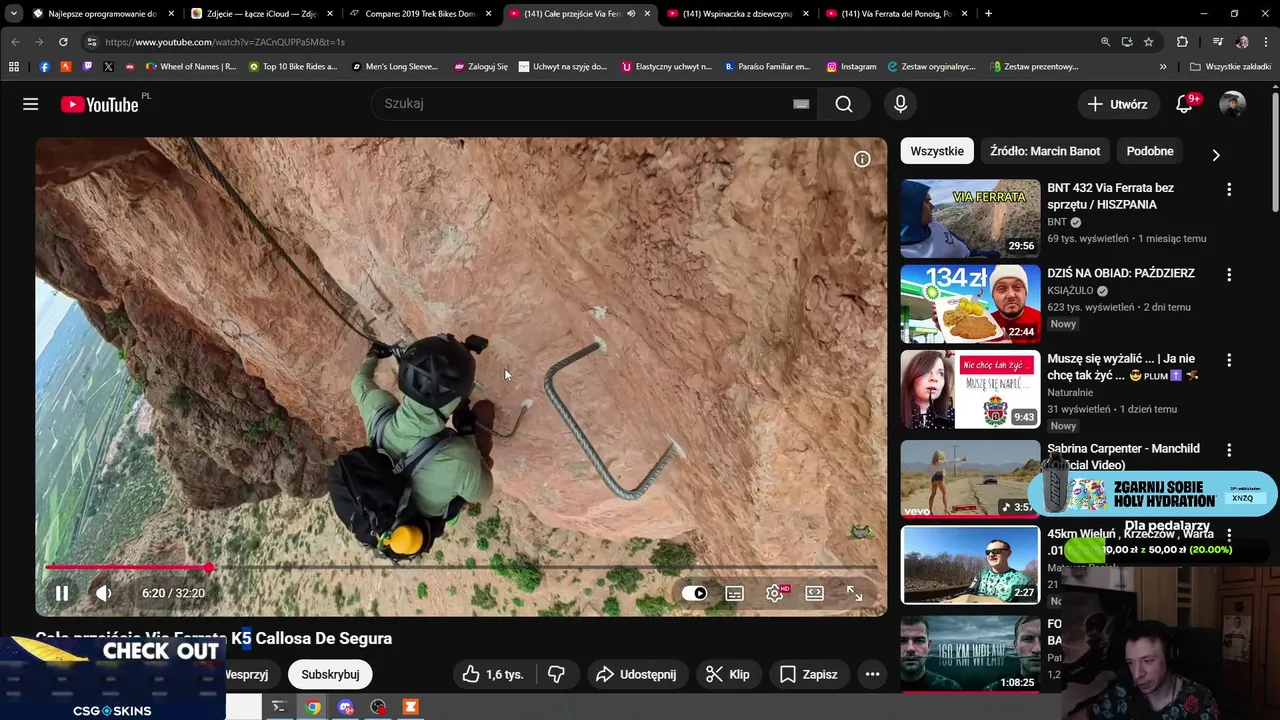Open DZIŚ NA OBIAD: PAŹDZIERZ thumbnail
The height and width of the screenshot is (720, 1280).
click(x=970, y=304)
